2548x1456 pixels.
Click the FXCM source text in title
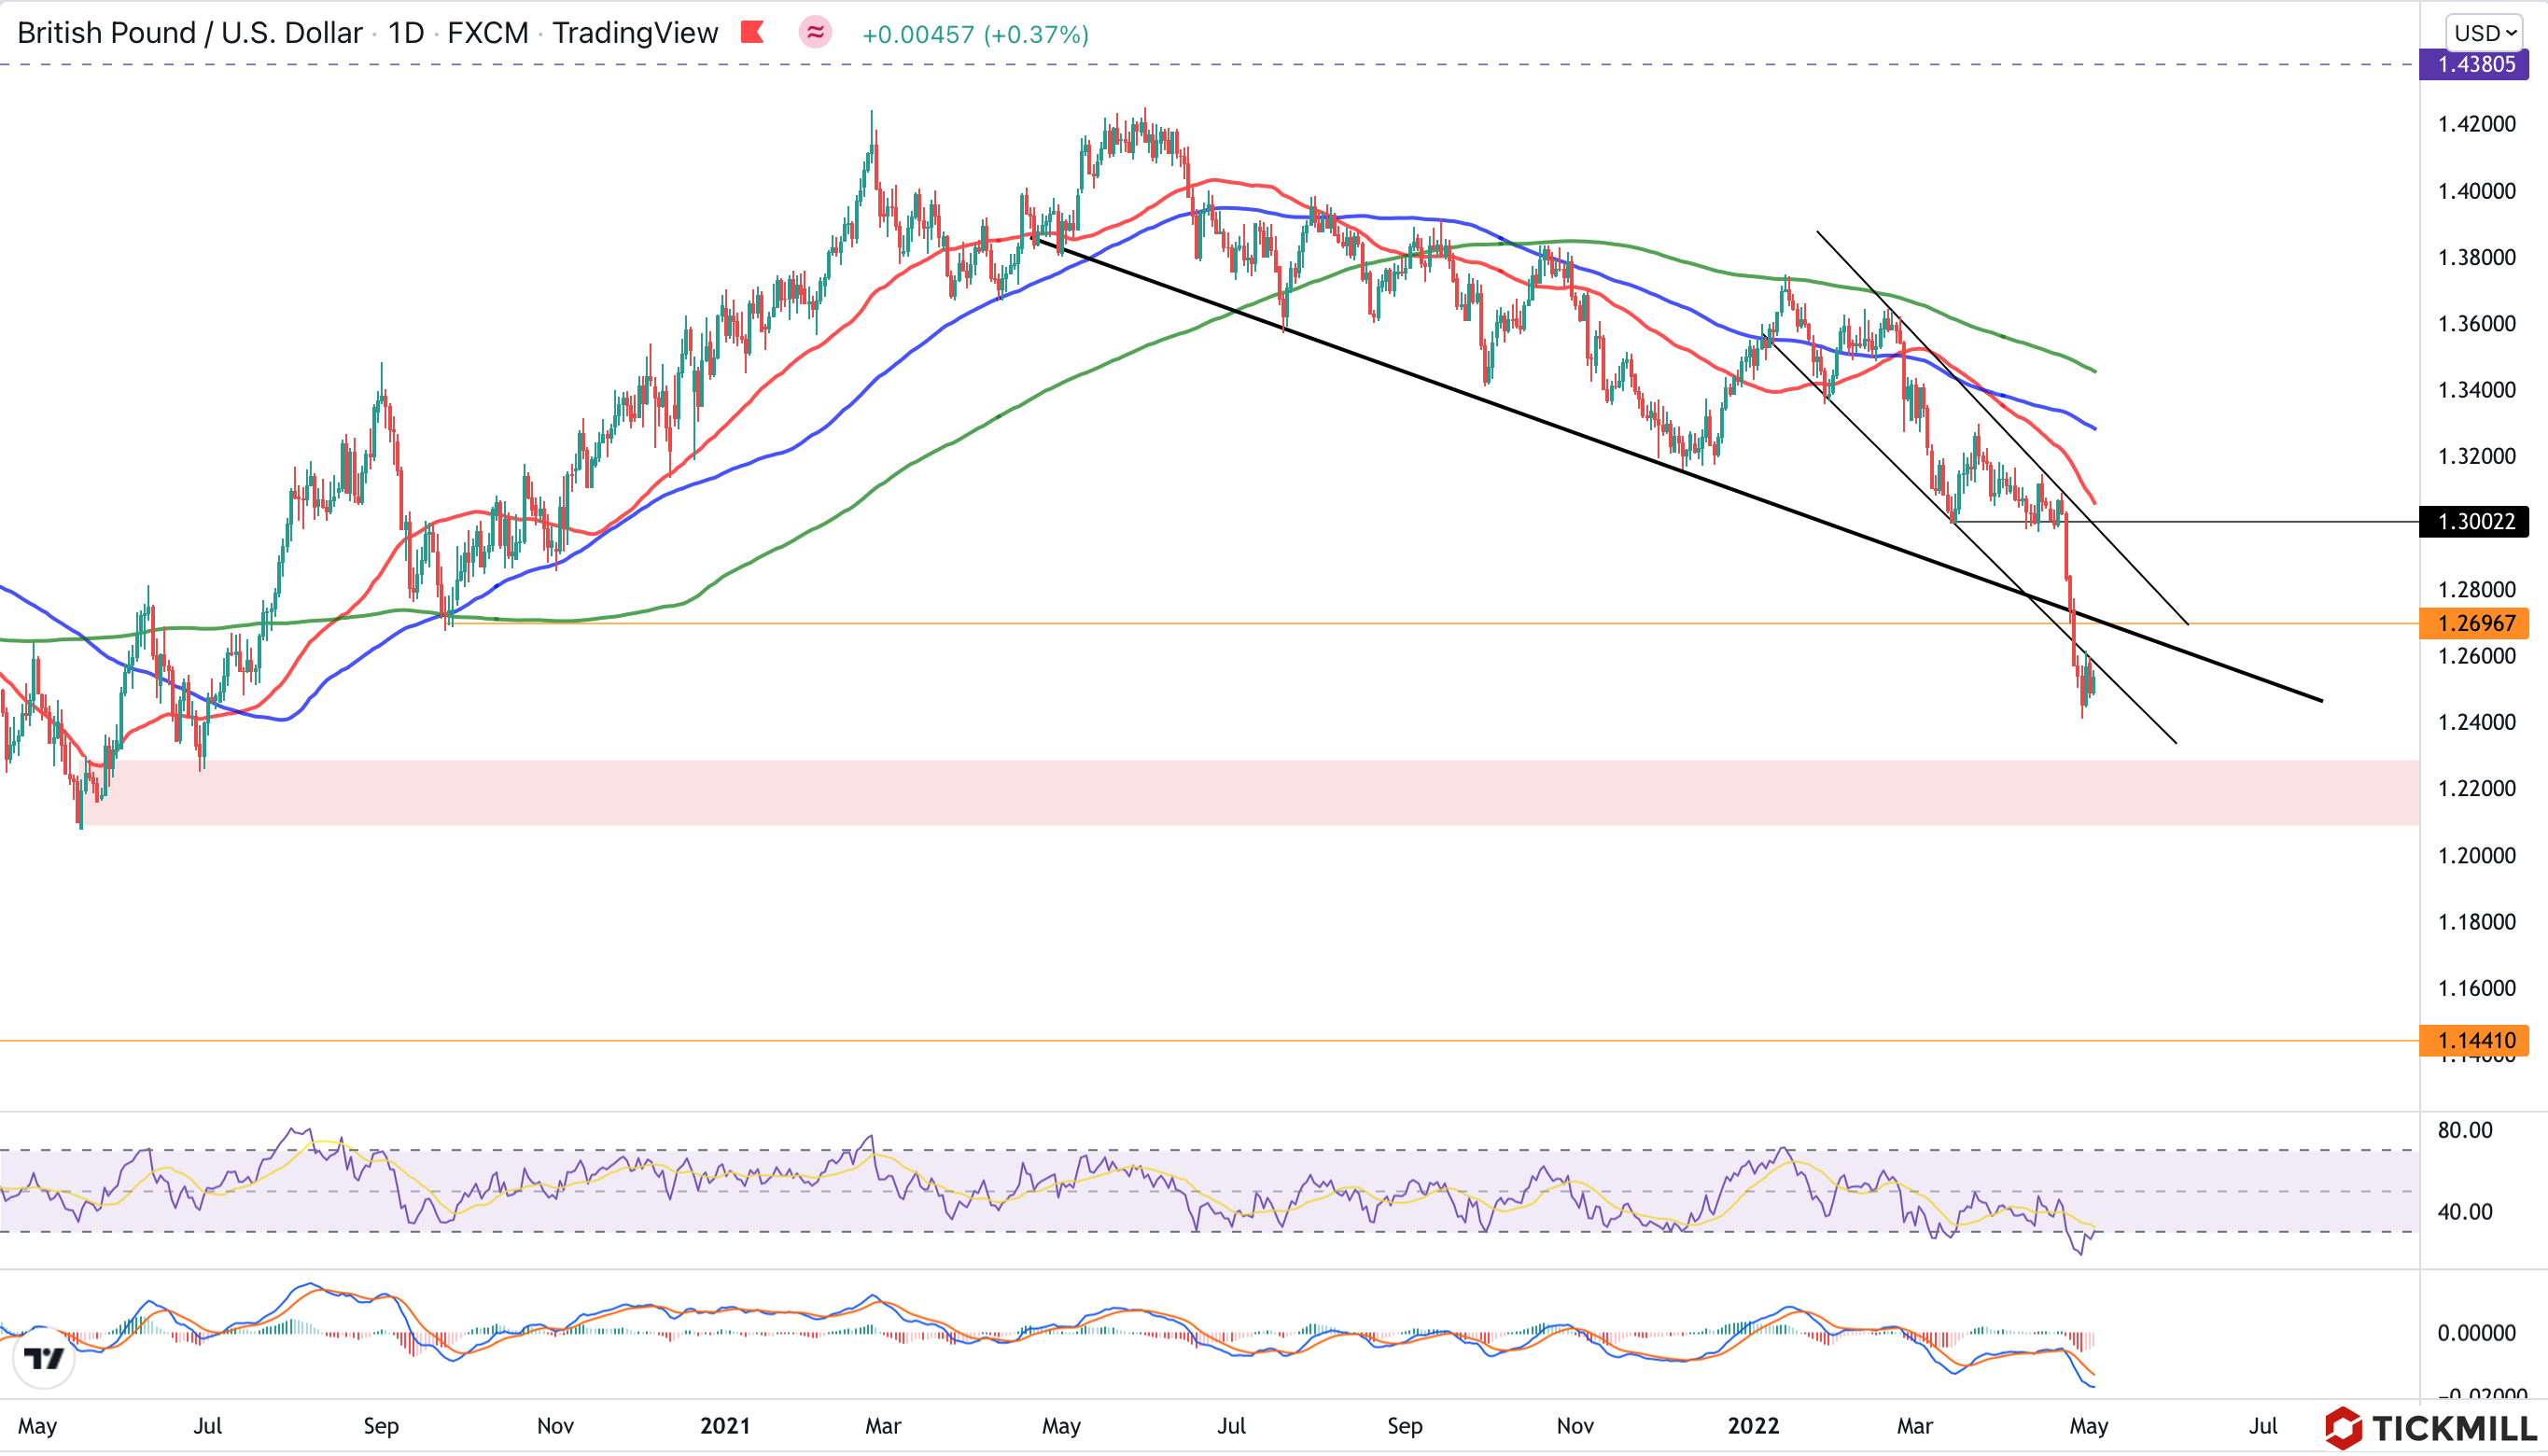(x=488, y=33)
